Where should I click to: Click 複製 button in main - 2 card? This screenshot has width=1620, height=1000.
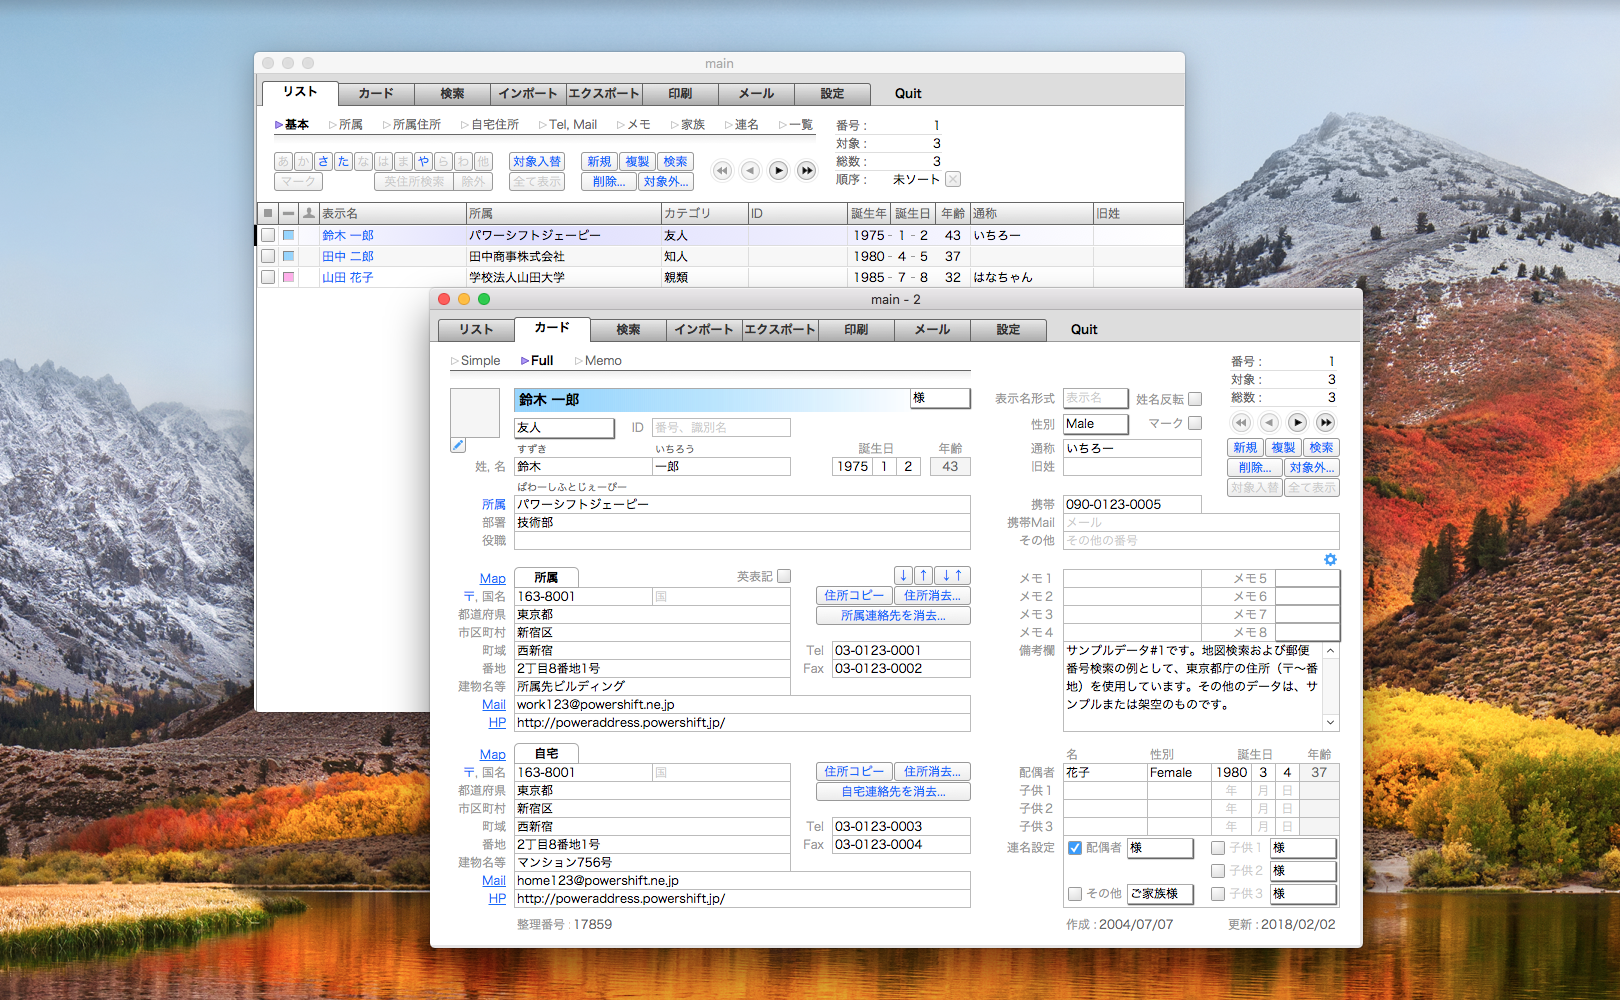pos(1283,448)
